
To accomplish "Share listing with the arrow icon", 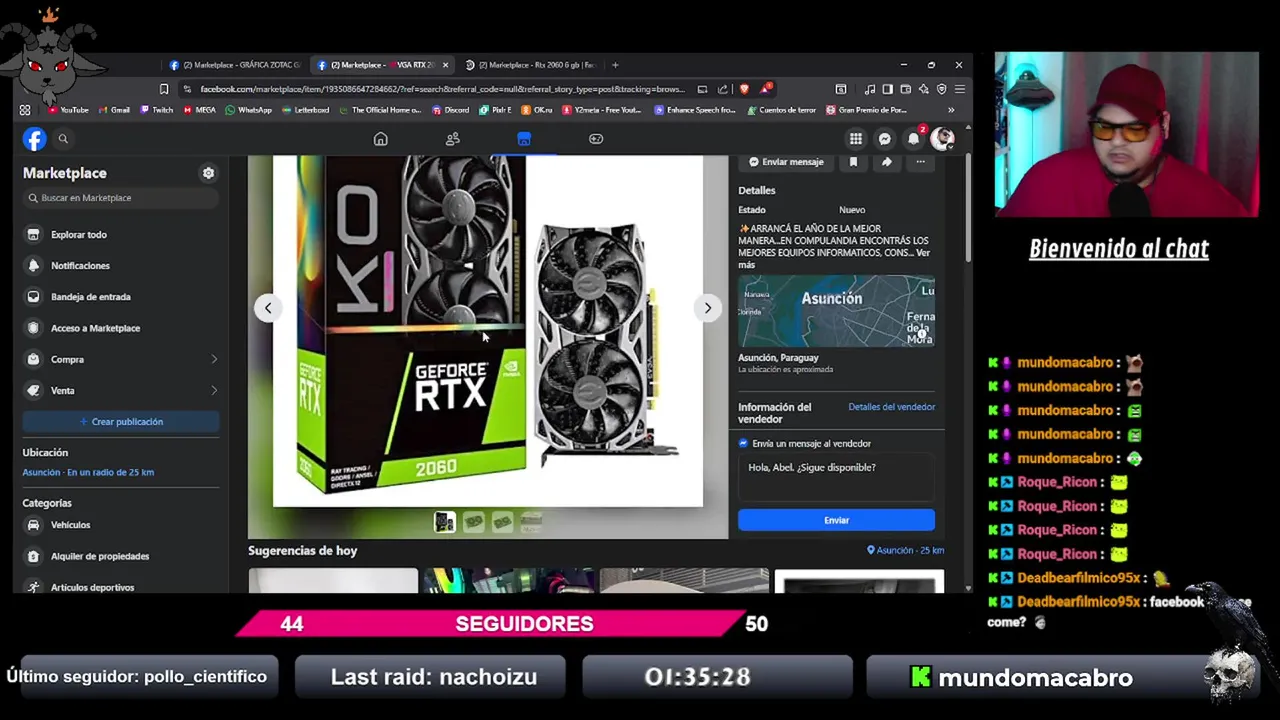I will (x=886, y=162).
